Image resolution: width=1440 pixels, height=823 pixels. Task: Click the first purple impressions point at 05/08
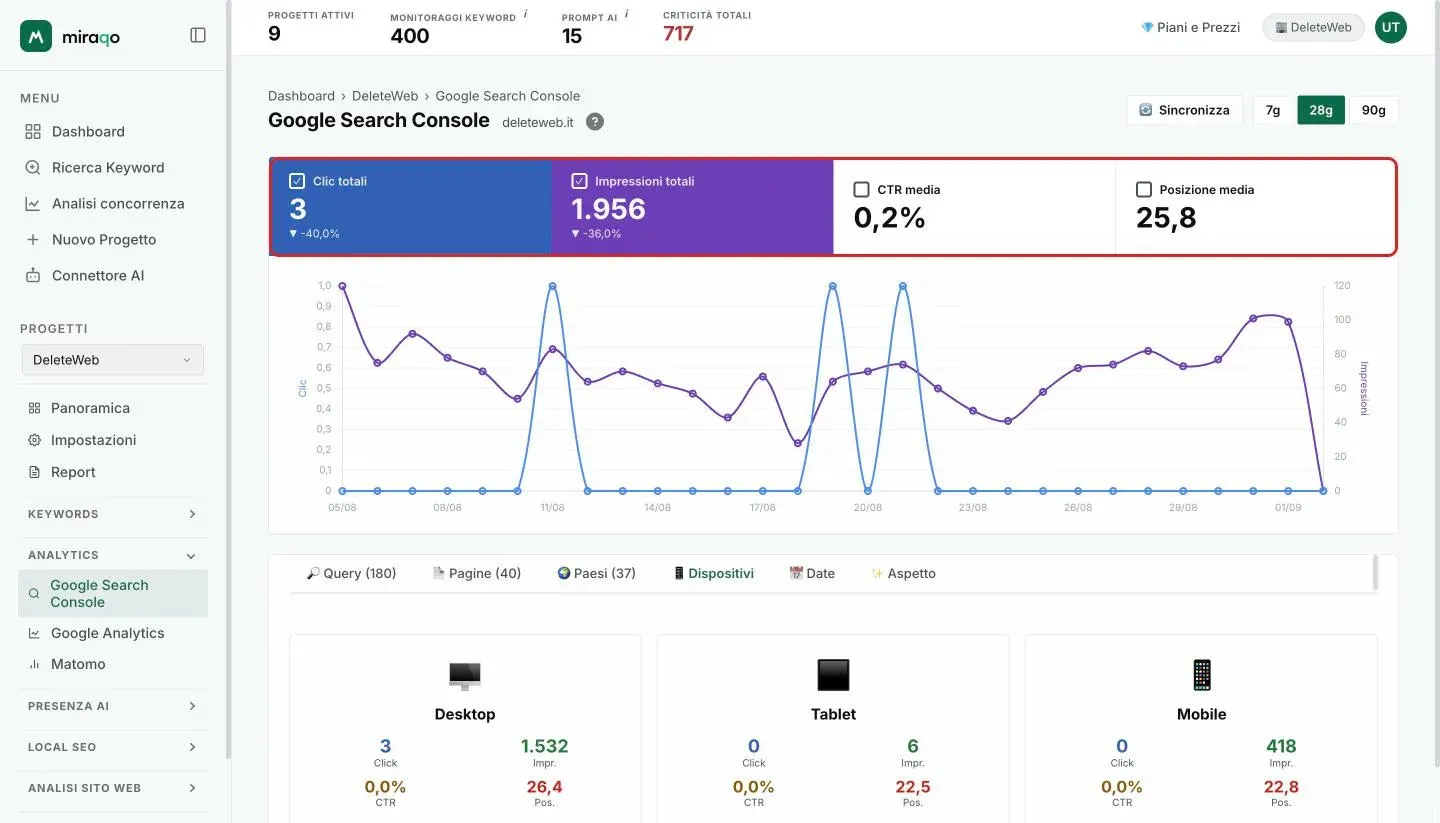click(342, 286)
